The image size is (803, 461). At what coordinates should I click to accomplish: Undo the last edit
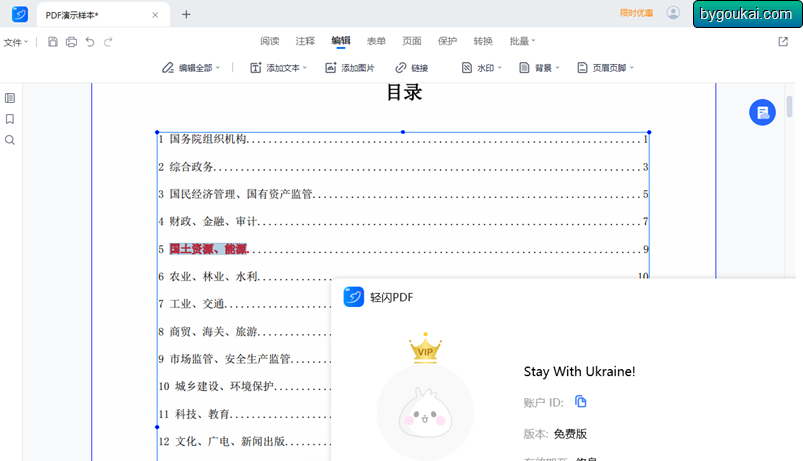tap(90, 42)
